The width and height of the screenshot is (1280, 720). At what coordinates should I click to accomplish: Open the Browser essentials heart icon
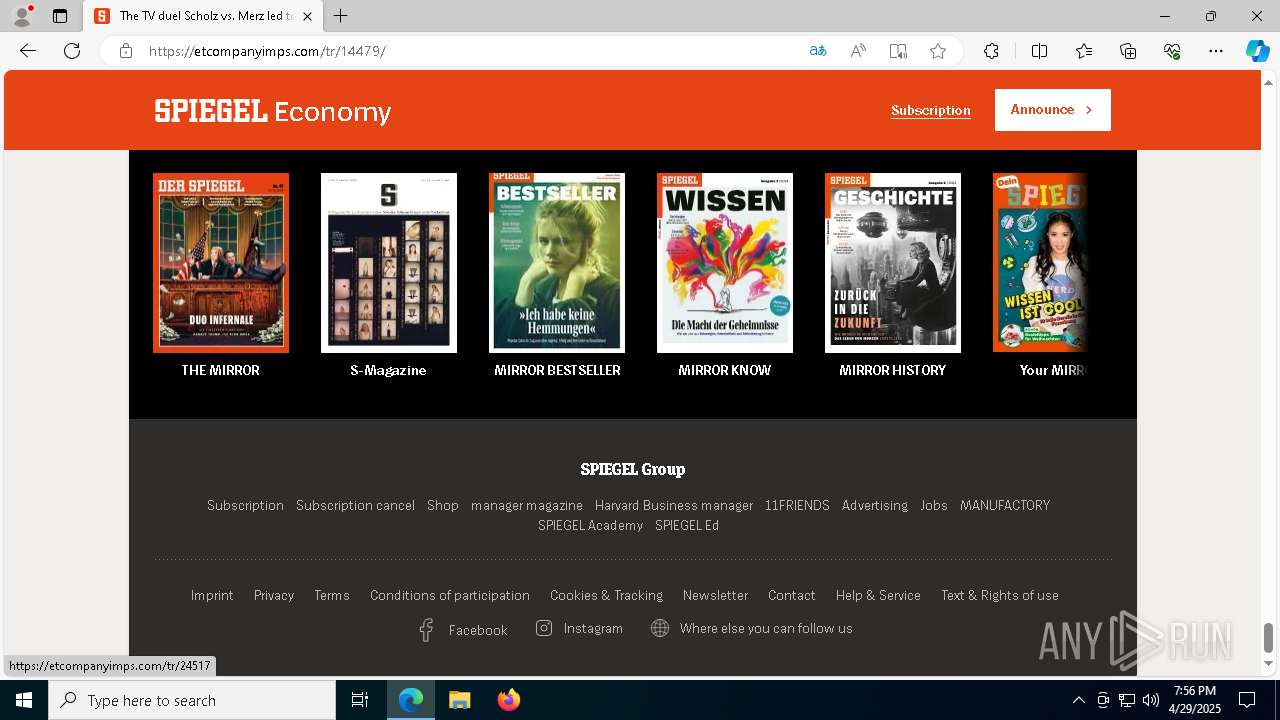click(x=1172, y=51)
